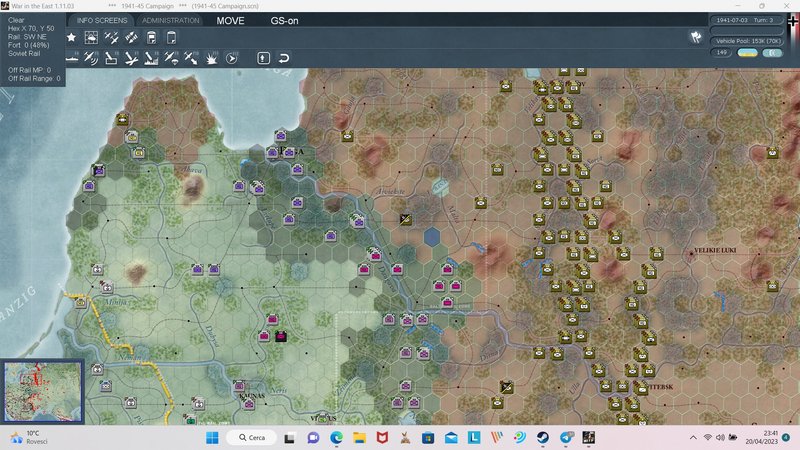Click the date and turn display
This screenshot has height=450, width=800.
point(745,20)
